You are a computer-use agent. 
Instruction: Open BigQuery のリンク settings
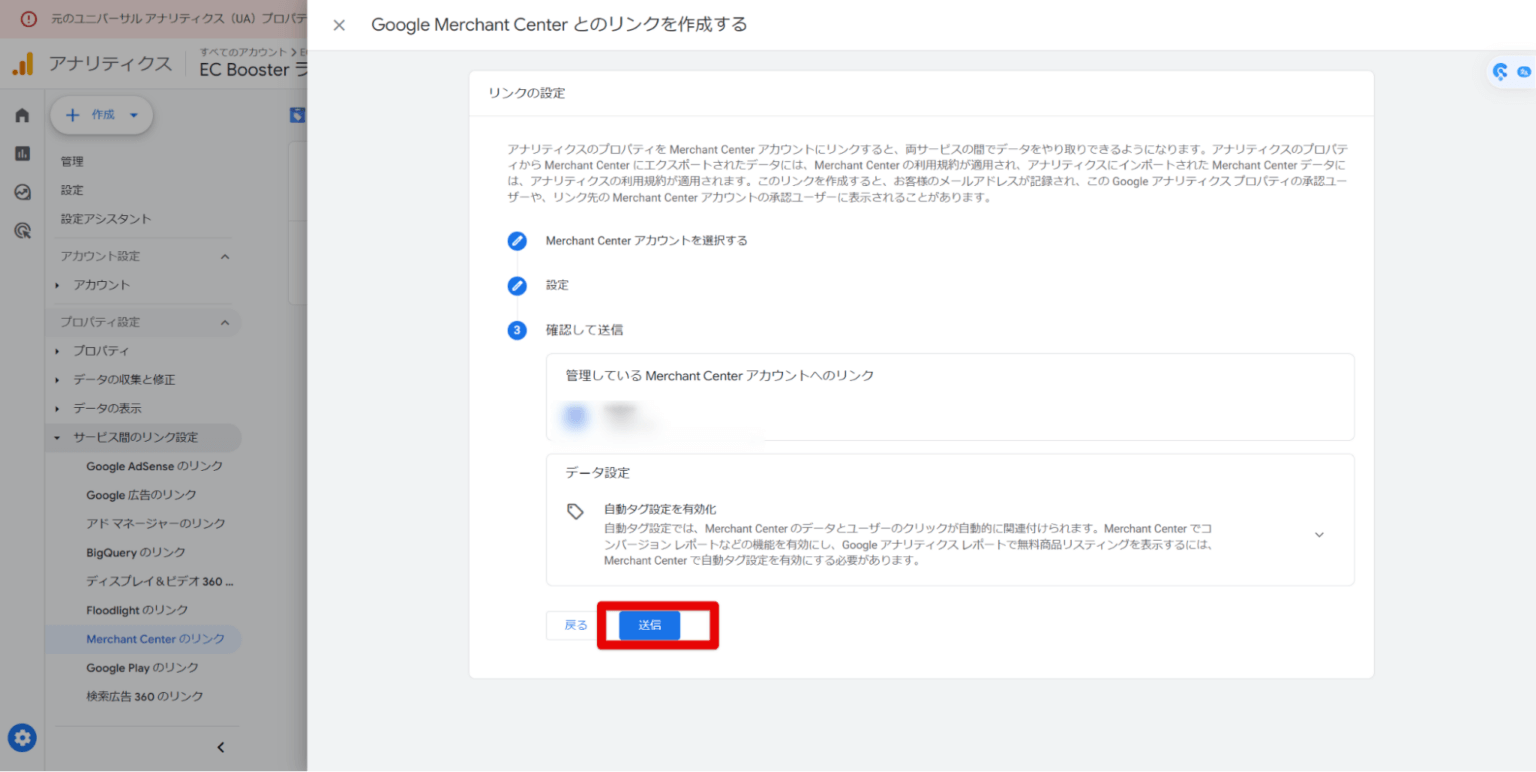(137, 551)
